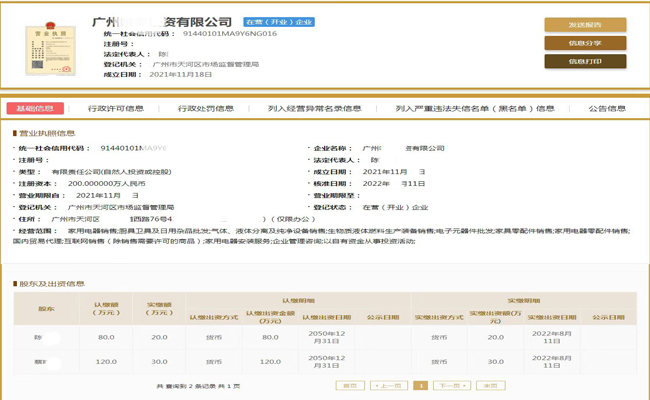
Task: Open 列入严重违法失信名单(黑名单)信息 tab
Action: (475, 109)
